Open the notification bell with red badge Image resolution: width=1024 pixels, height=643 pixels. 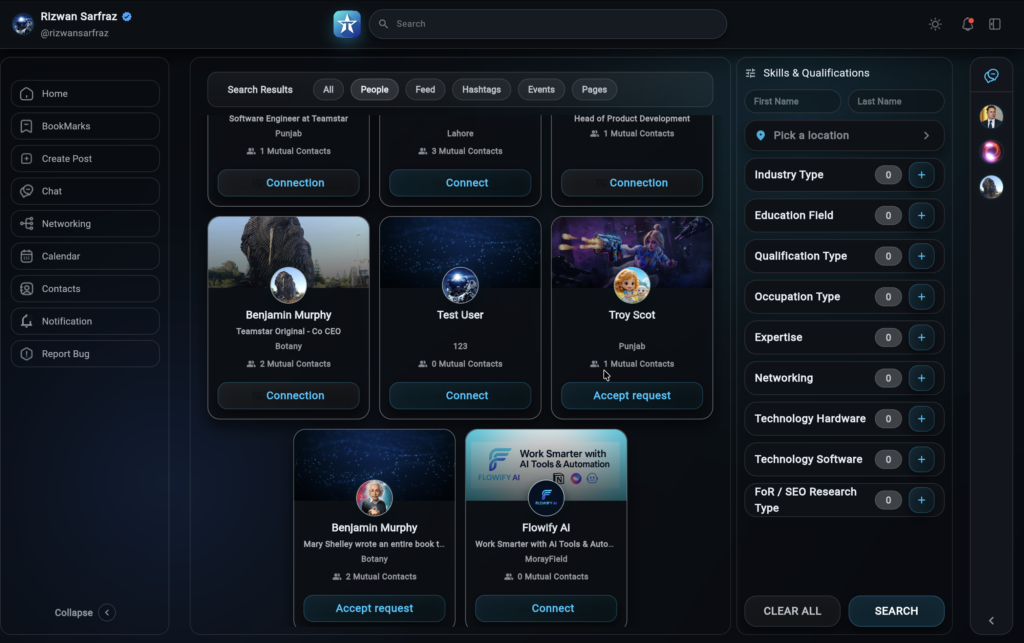967,23
